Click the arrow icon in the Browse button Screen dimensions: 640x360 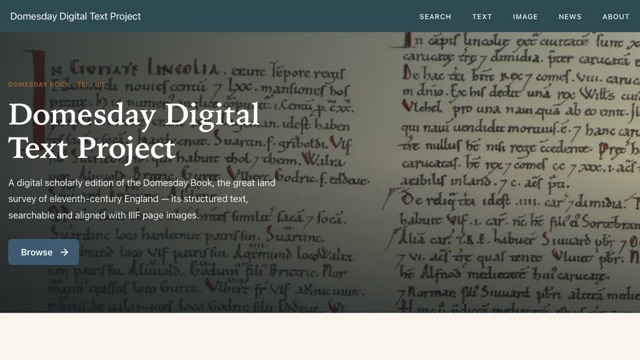click(x=64, y=252)
